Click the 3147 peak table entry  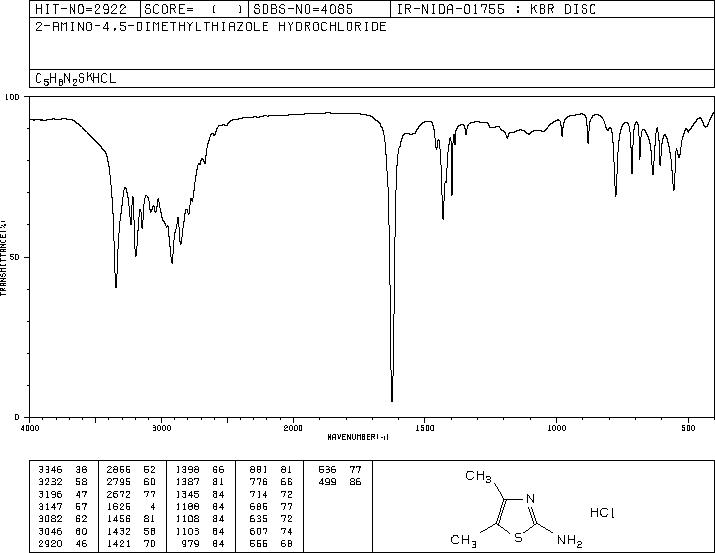63,506
